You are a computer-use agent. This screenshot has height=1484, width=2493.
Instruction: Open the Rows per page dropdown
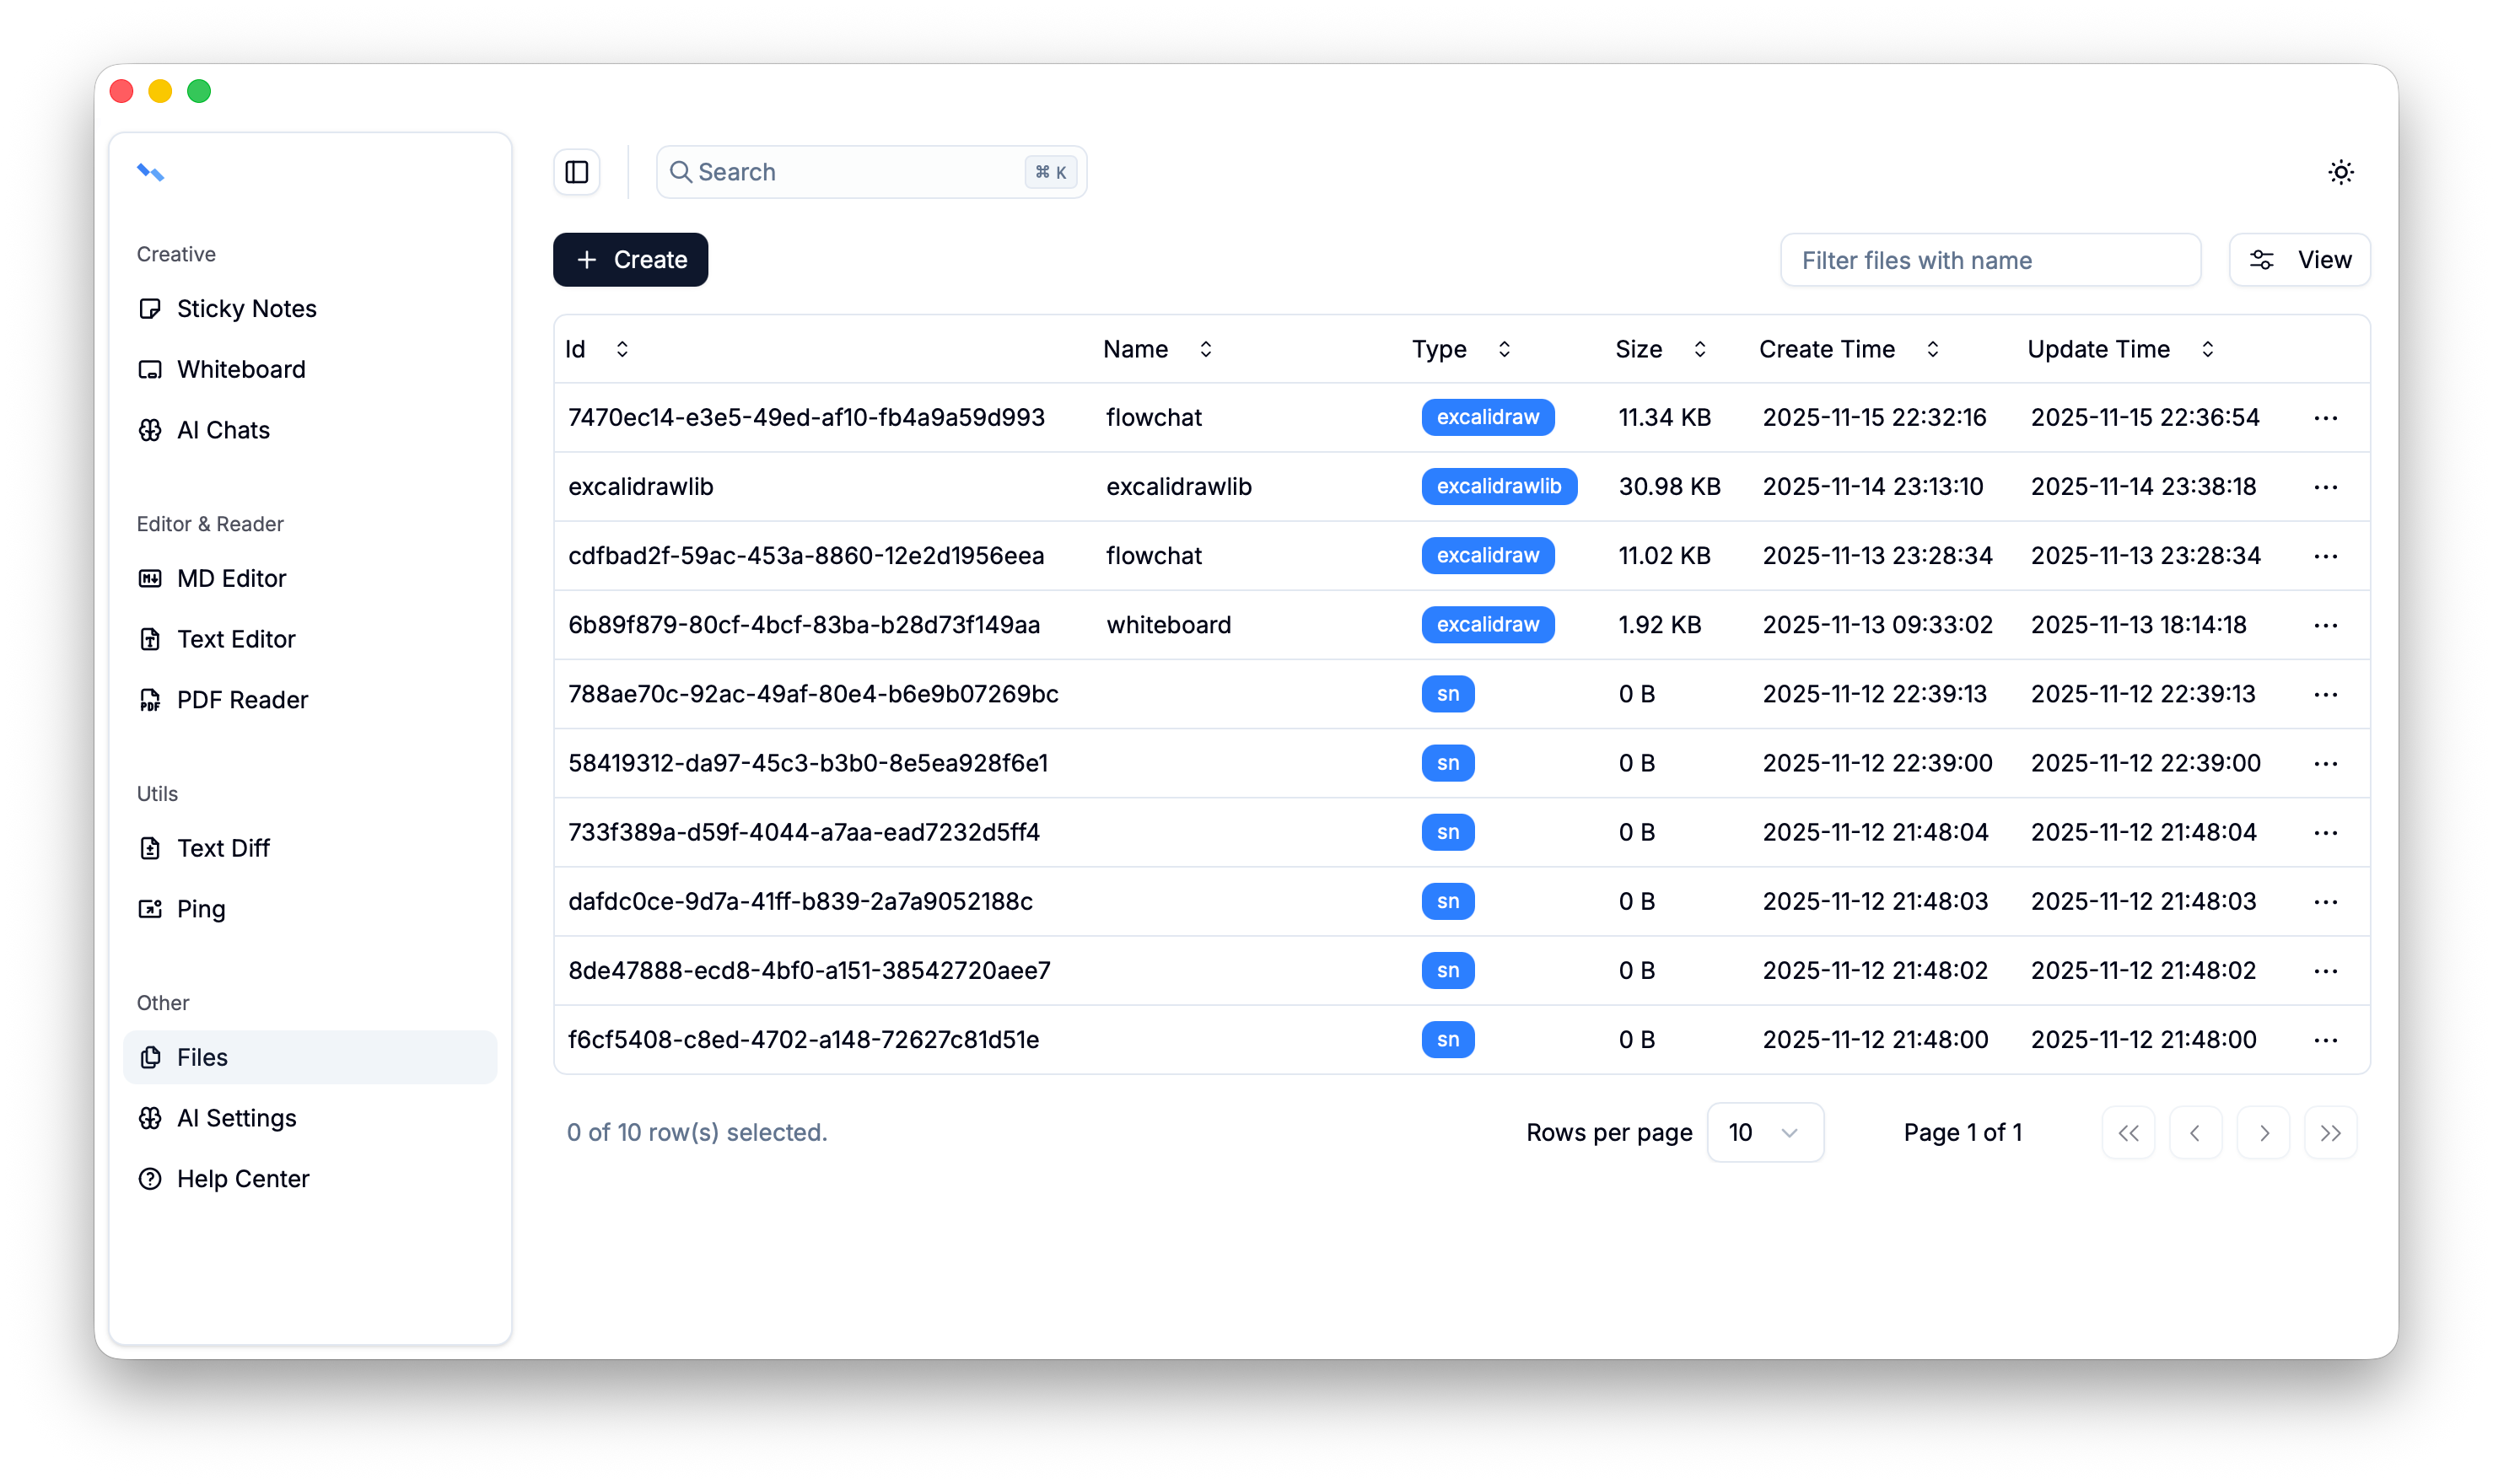[x=1764, y=1132]
